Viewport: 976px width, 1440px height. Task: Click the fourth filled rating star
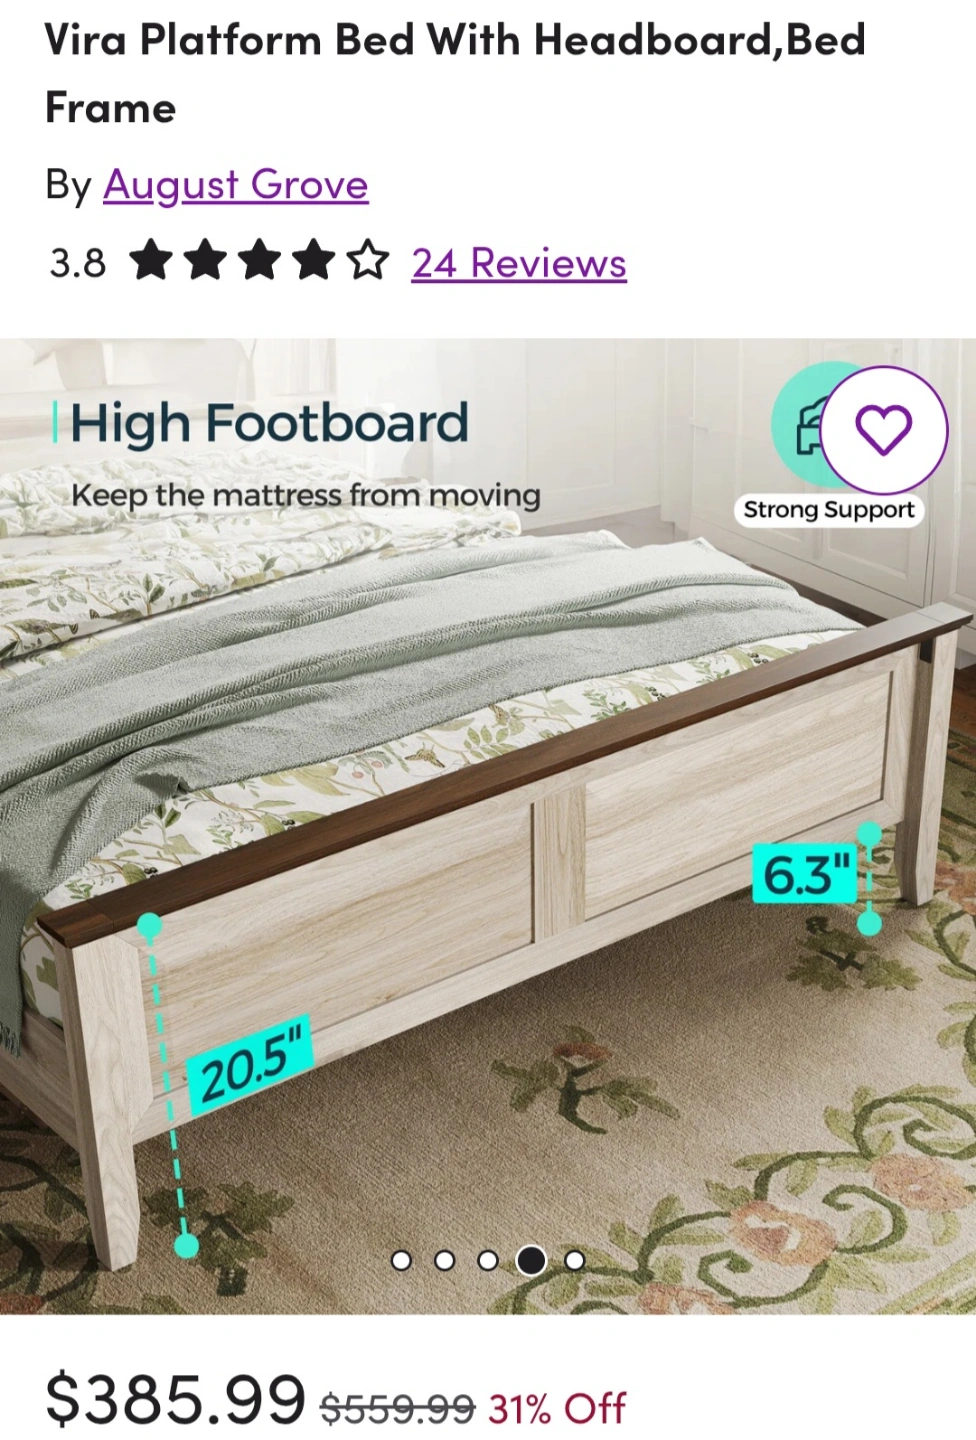point(314,260)
